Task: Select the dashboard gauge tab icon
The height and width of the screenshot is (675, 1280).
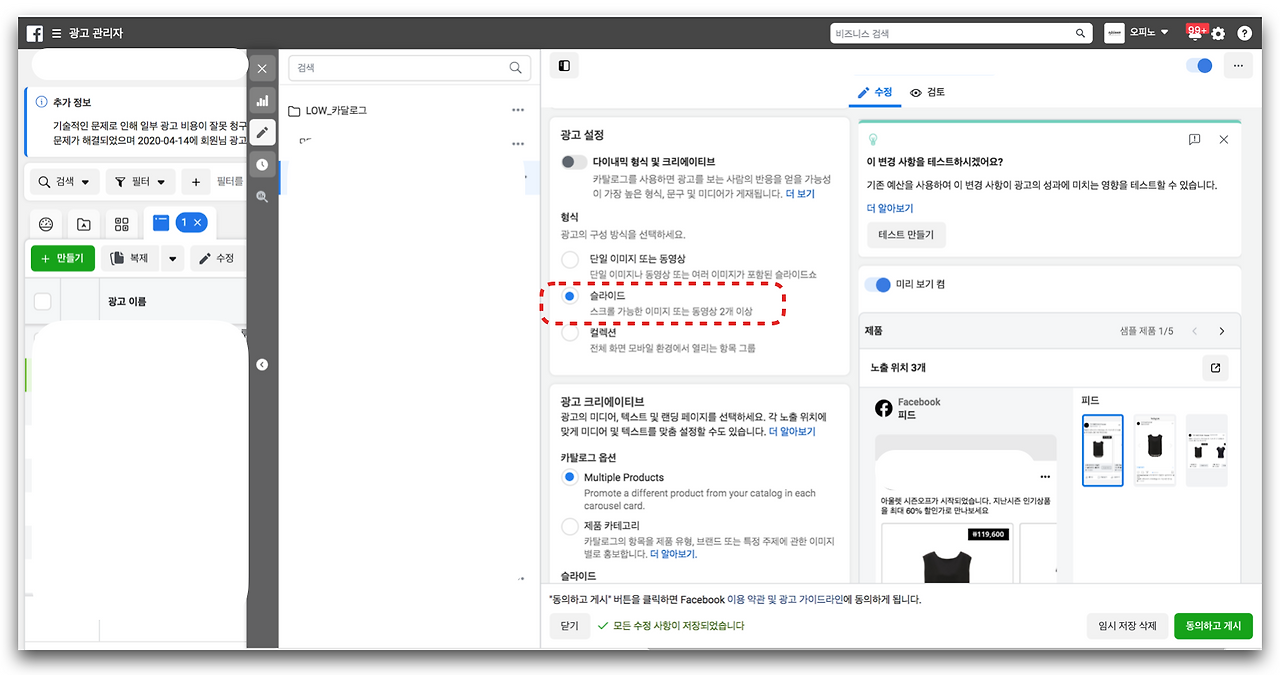Action: tap(45, 224)
